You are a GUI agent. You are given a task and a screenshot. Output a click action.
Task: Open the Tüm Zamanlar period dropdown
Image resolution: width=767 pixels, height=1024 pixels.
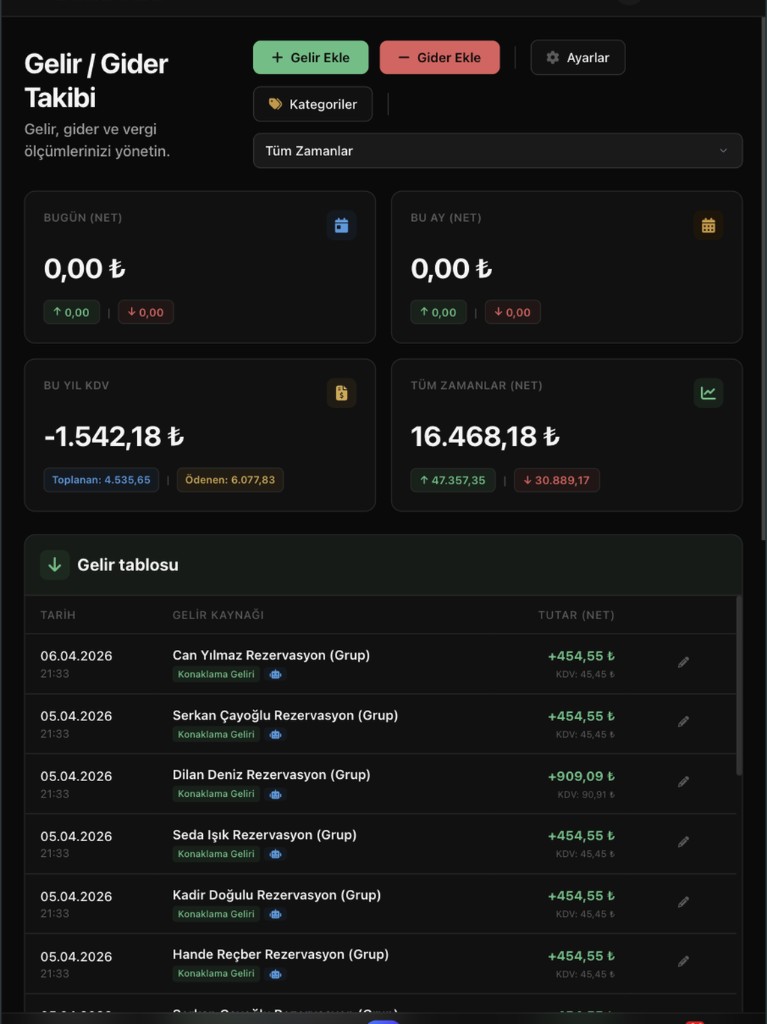coord(498,151)
